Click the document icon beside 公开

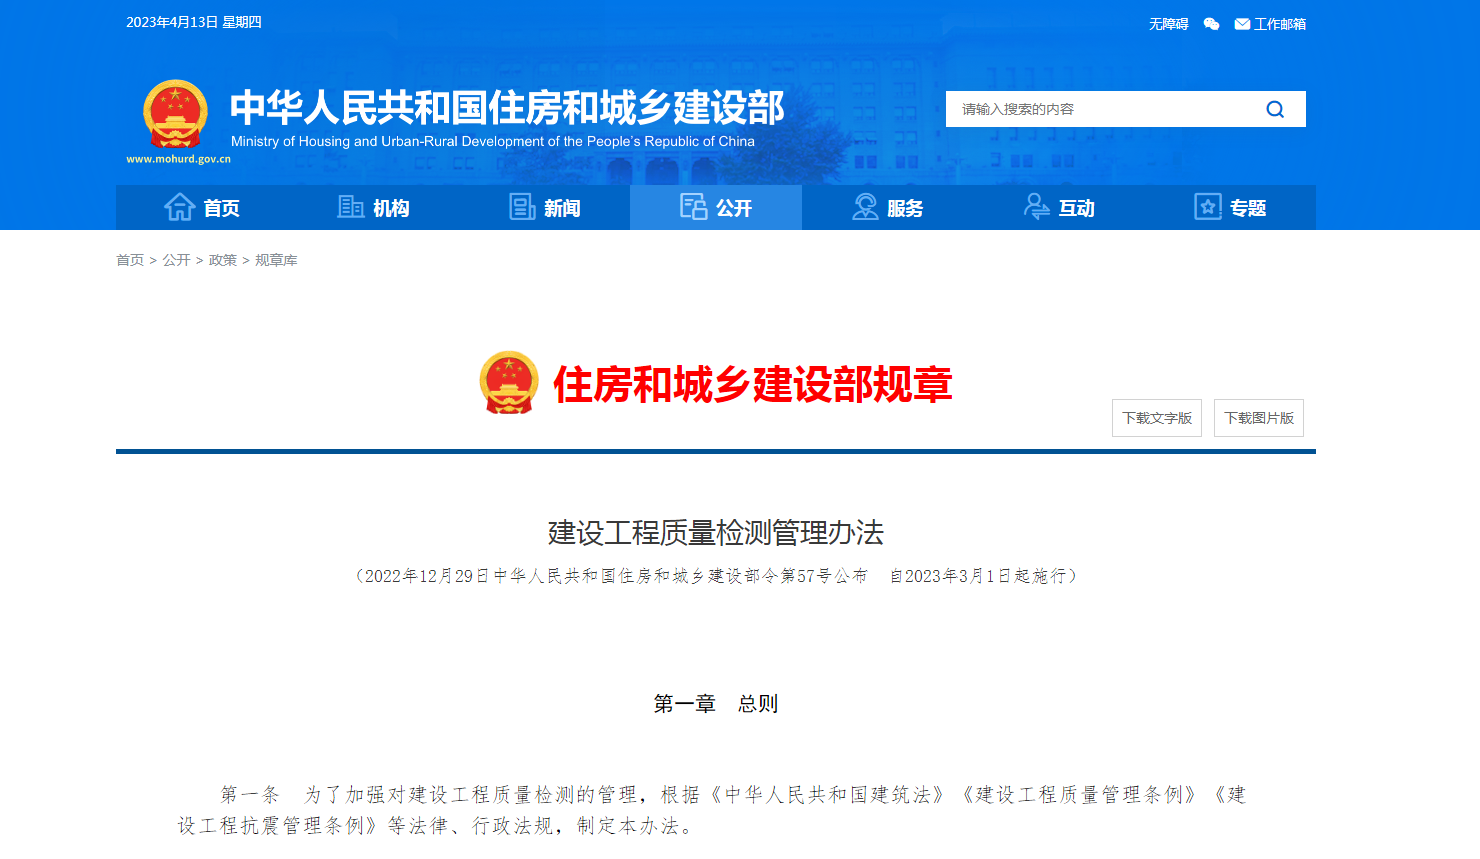(694, 207)
